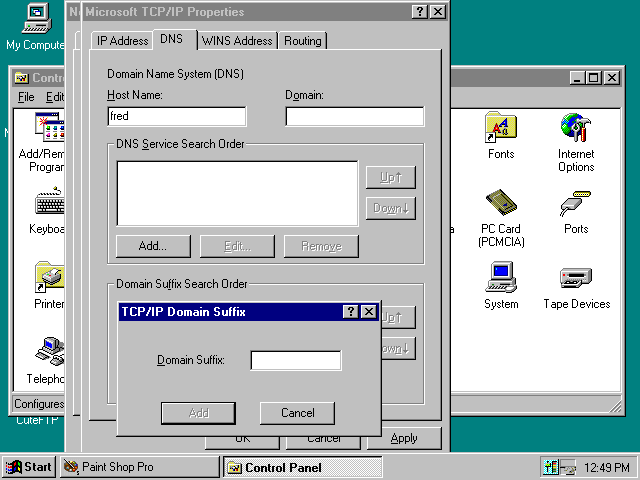Click the Add button in Domain Suffix dialog
This screenshot has height=480, width=640.
coord(198,413)
